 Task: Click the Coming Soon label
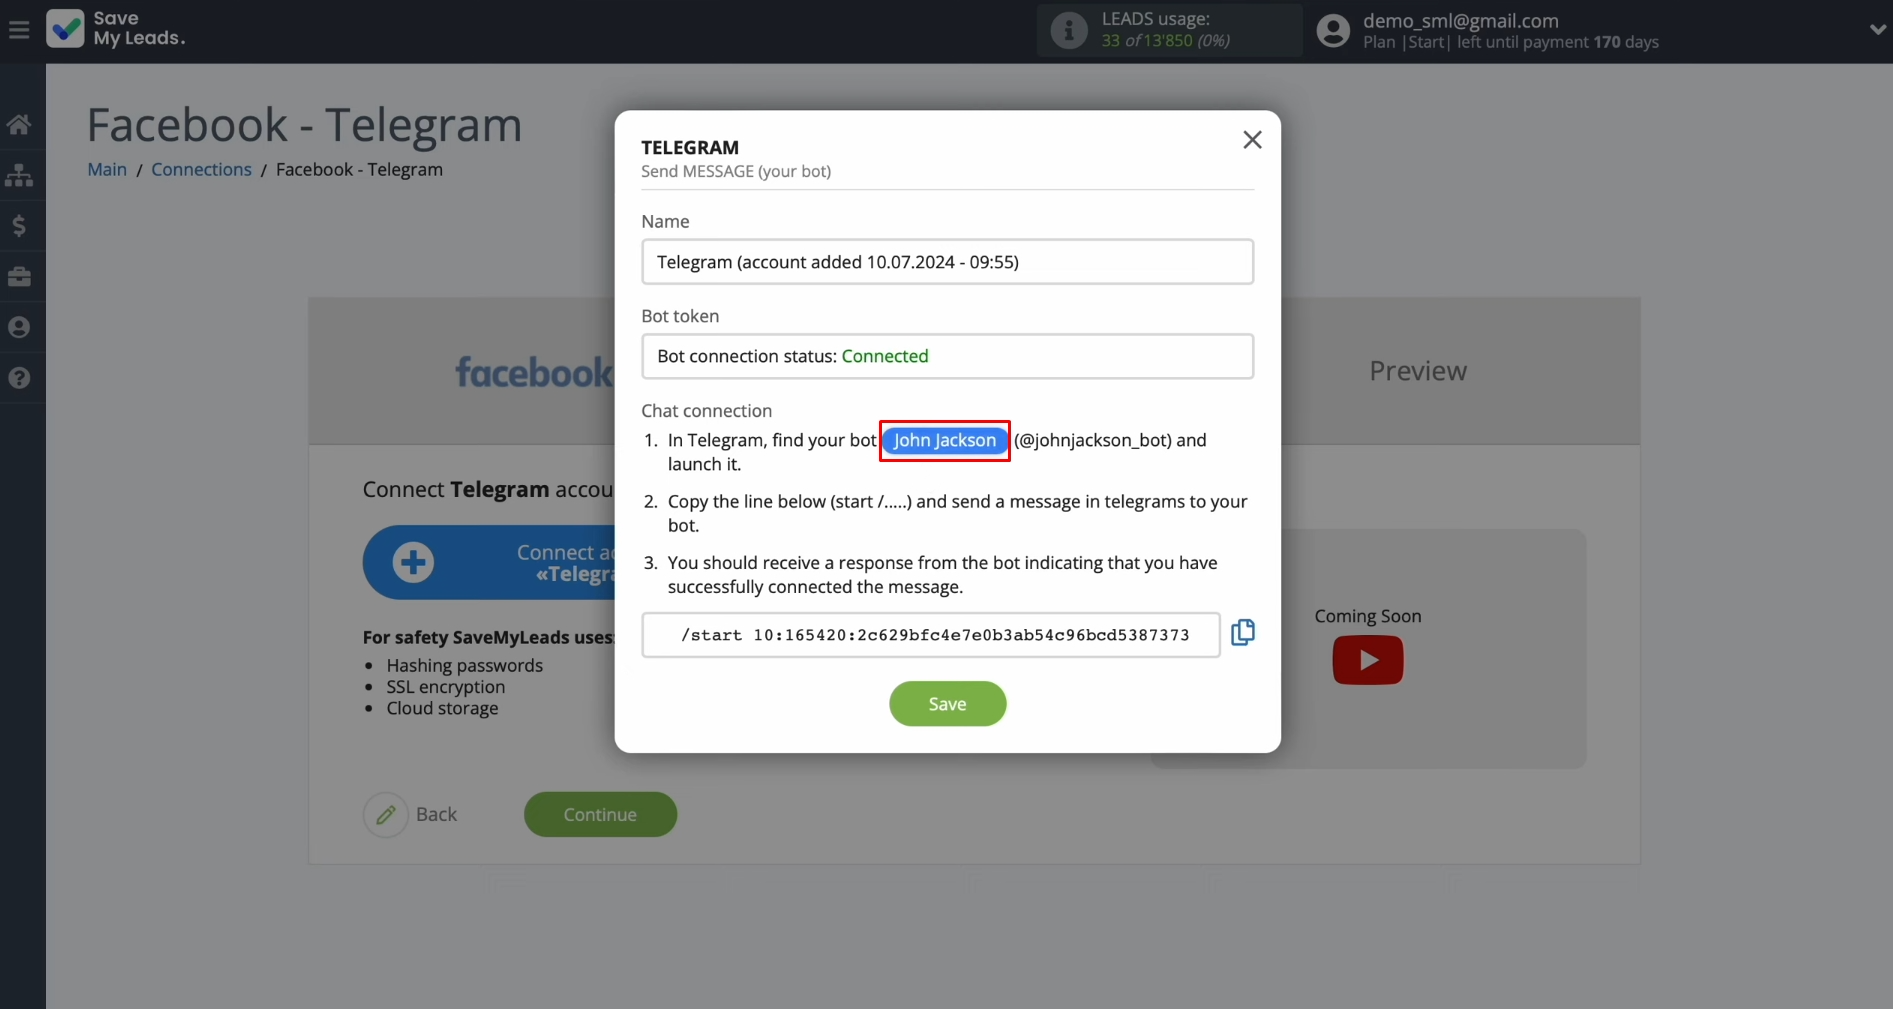[x=1368, y=616]
